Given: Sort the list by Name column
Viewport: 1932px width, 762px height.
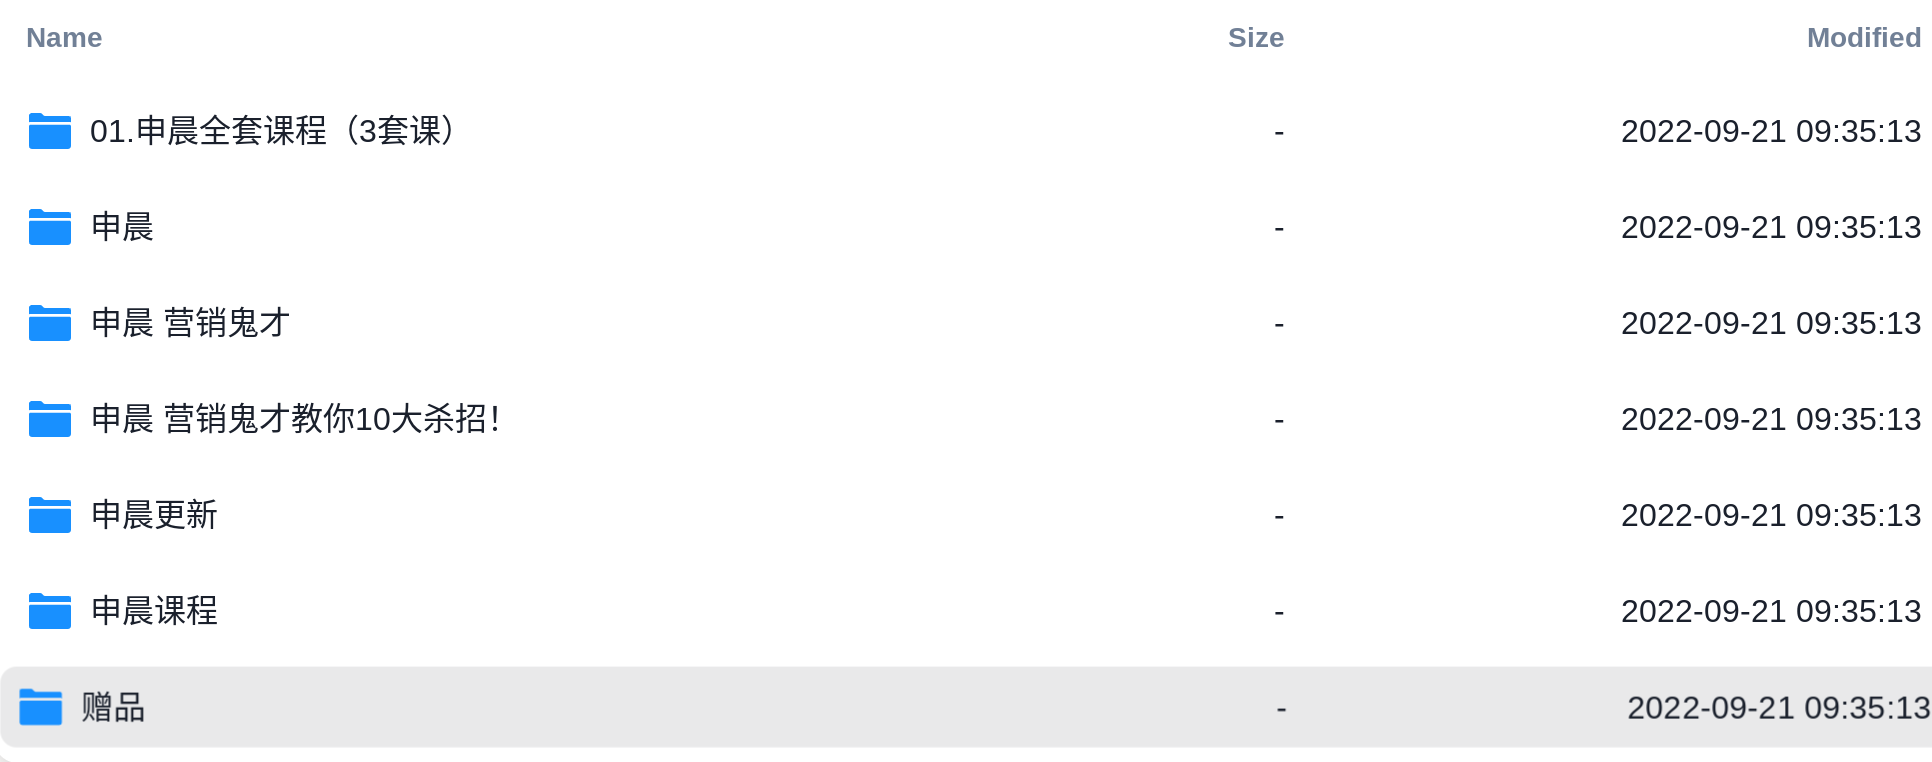Looking at the screenshot, I should [x=64, y=38].
